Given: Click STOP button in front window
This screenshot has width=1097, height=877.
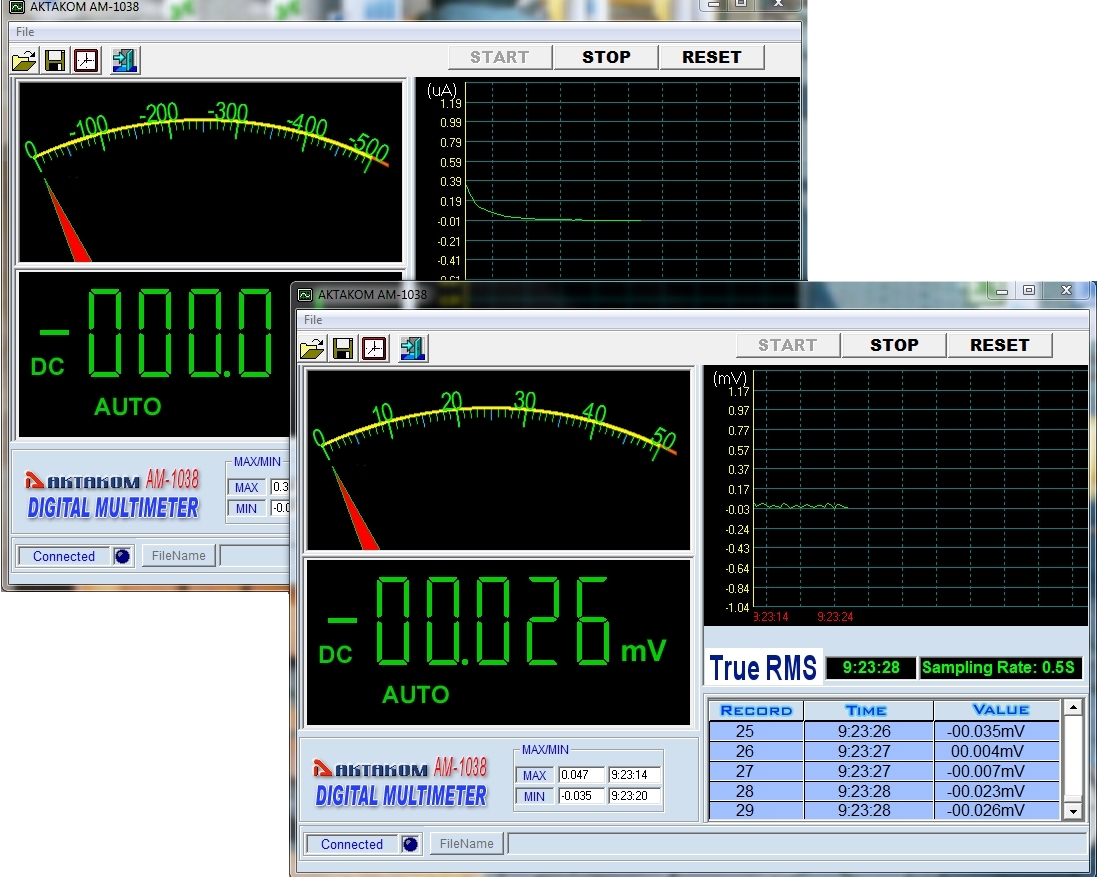Looking at the screenshot, I should coord(893,345).
